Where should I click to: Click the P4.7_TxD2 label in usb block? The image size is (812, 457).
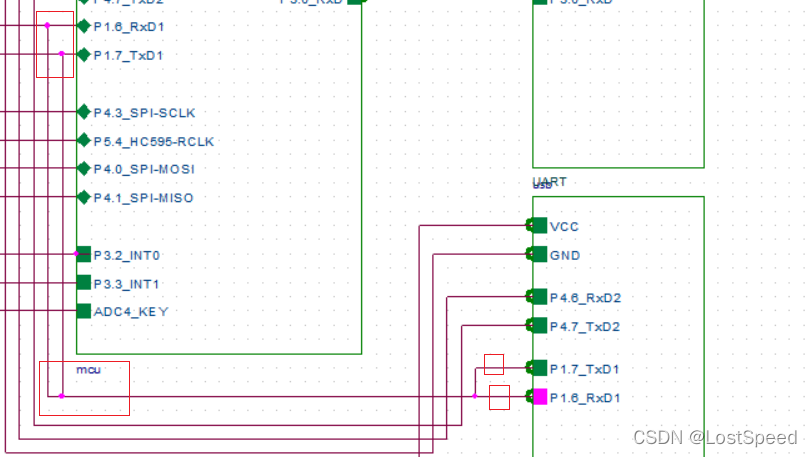click(585, 327)
